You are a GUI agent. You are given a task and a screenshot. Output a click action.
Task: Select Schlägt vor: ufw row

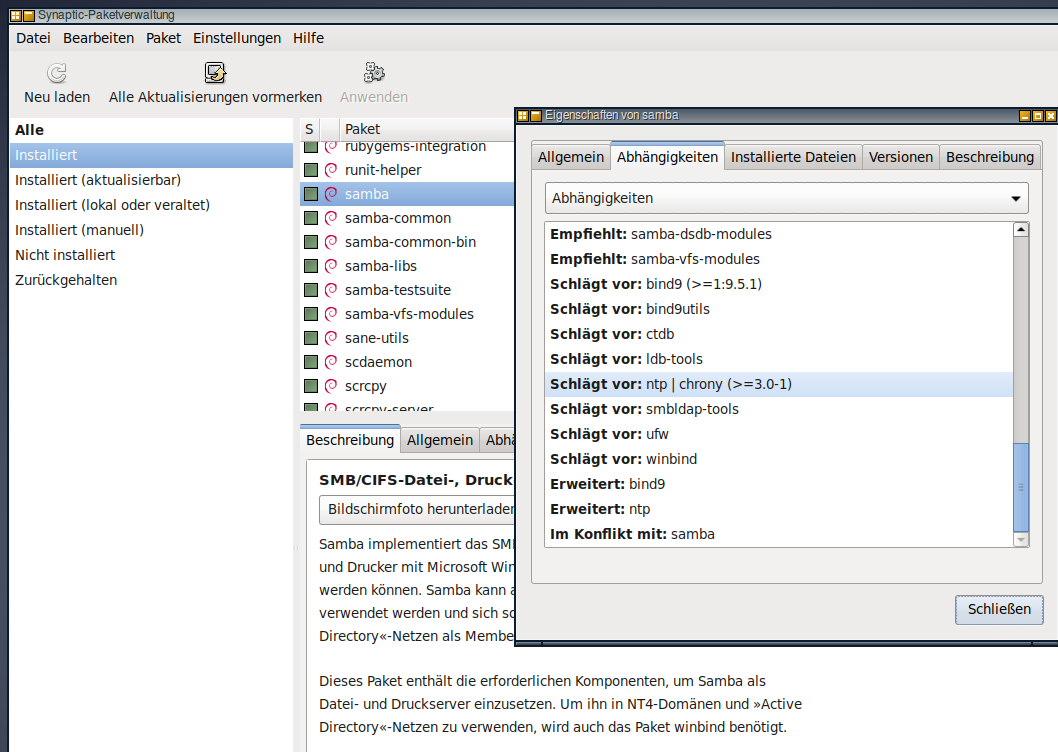pos(779,435)
